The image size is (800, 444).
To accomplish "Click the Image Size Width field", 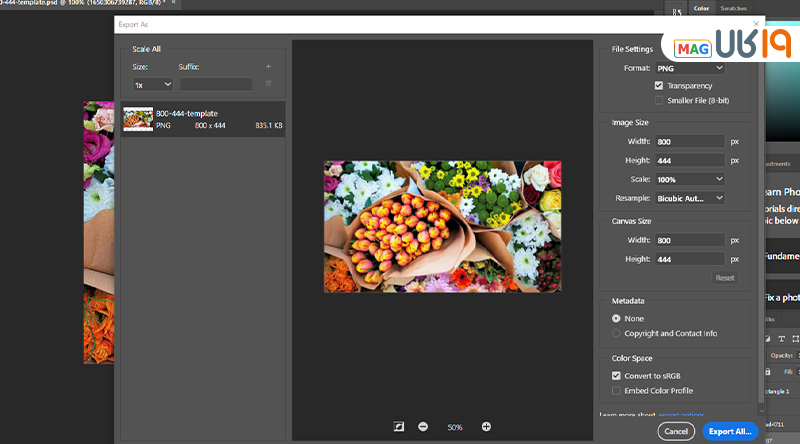I will click(x=690, y=141).
